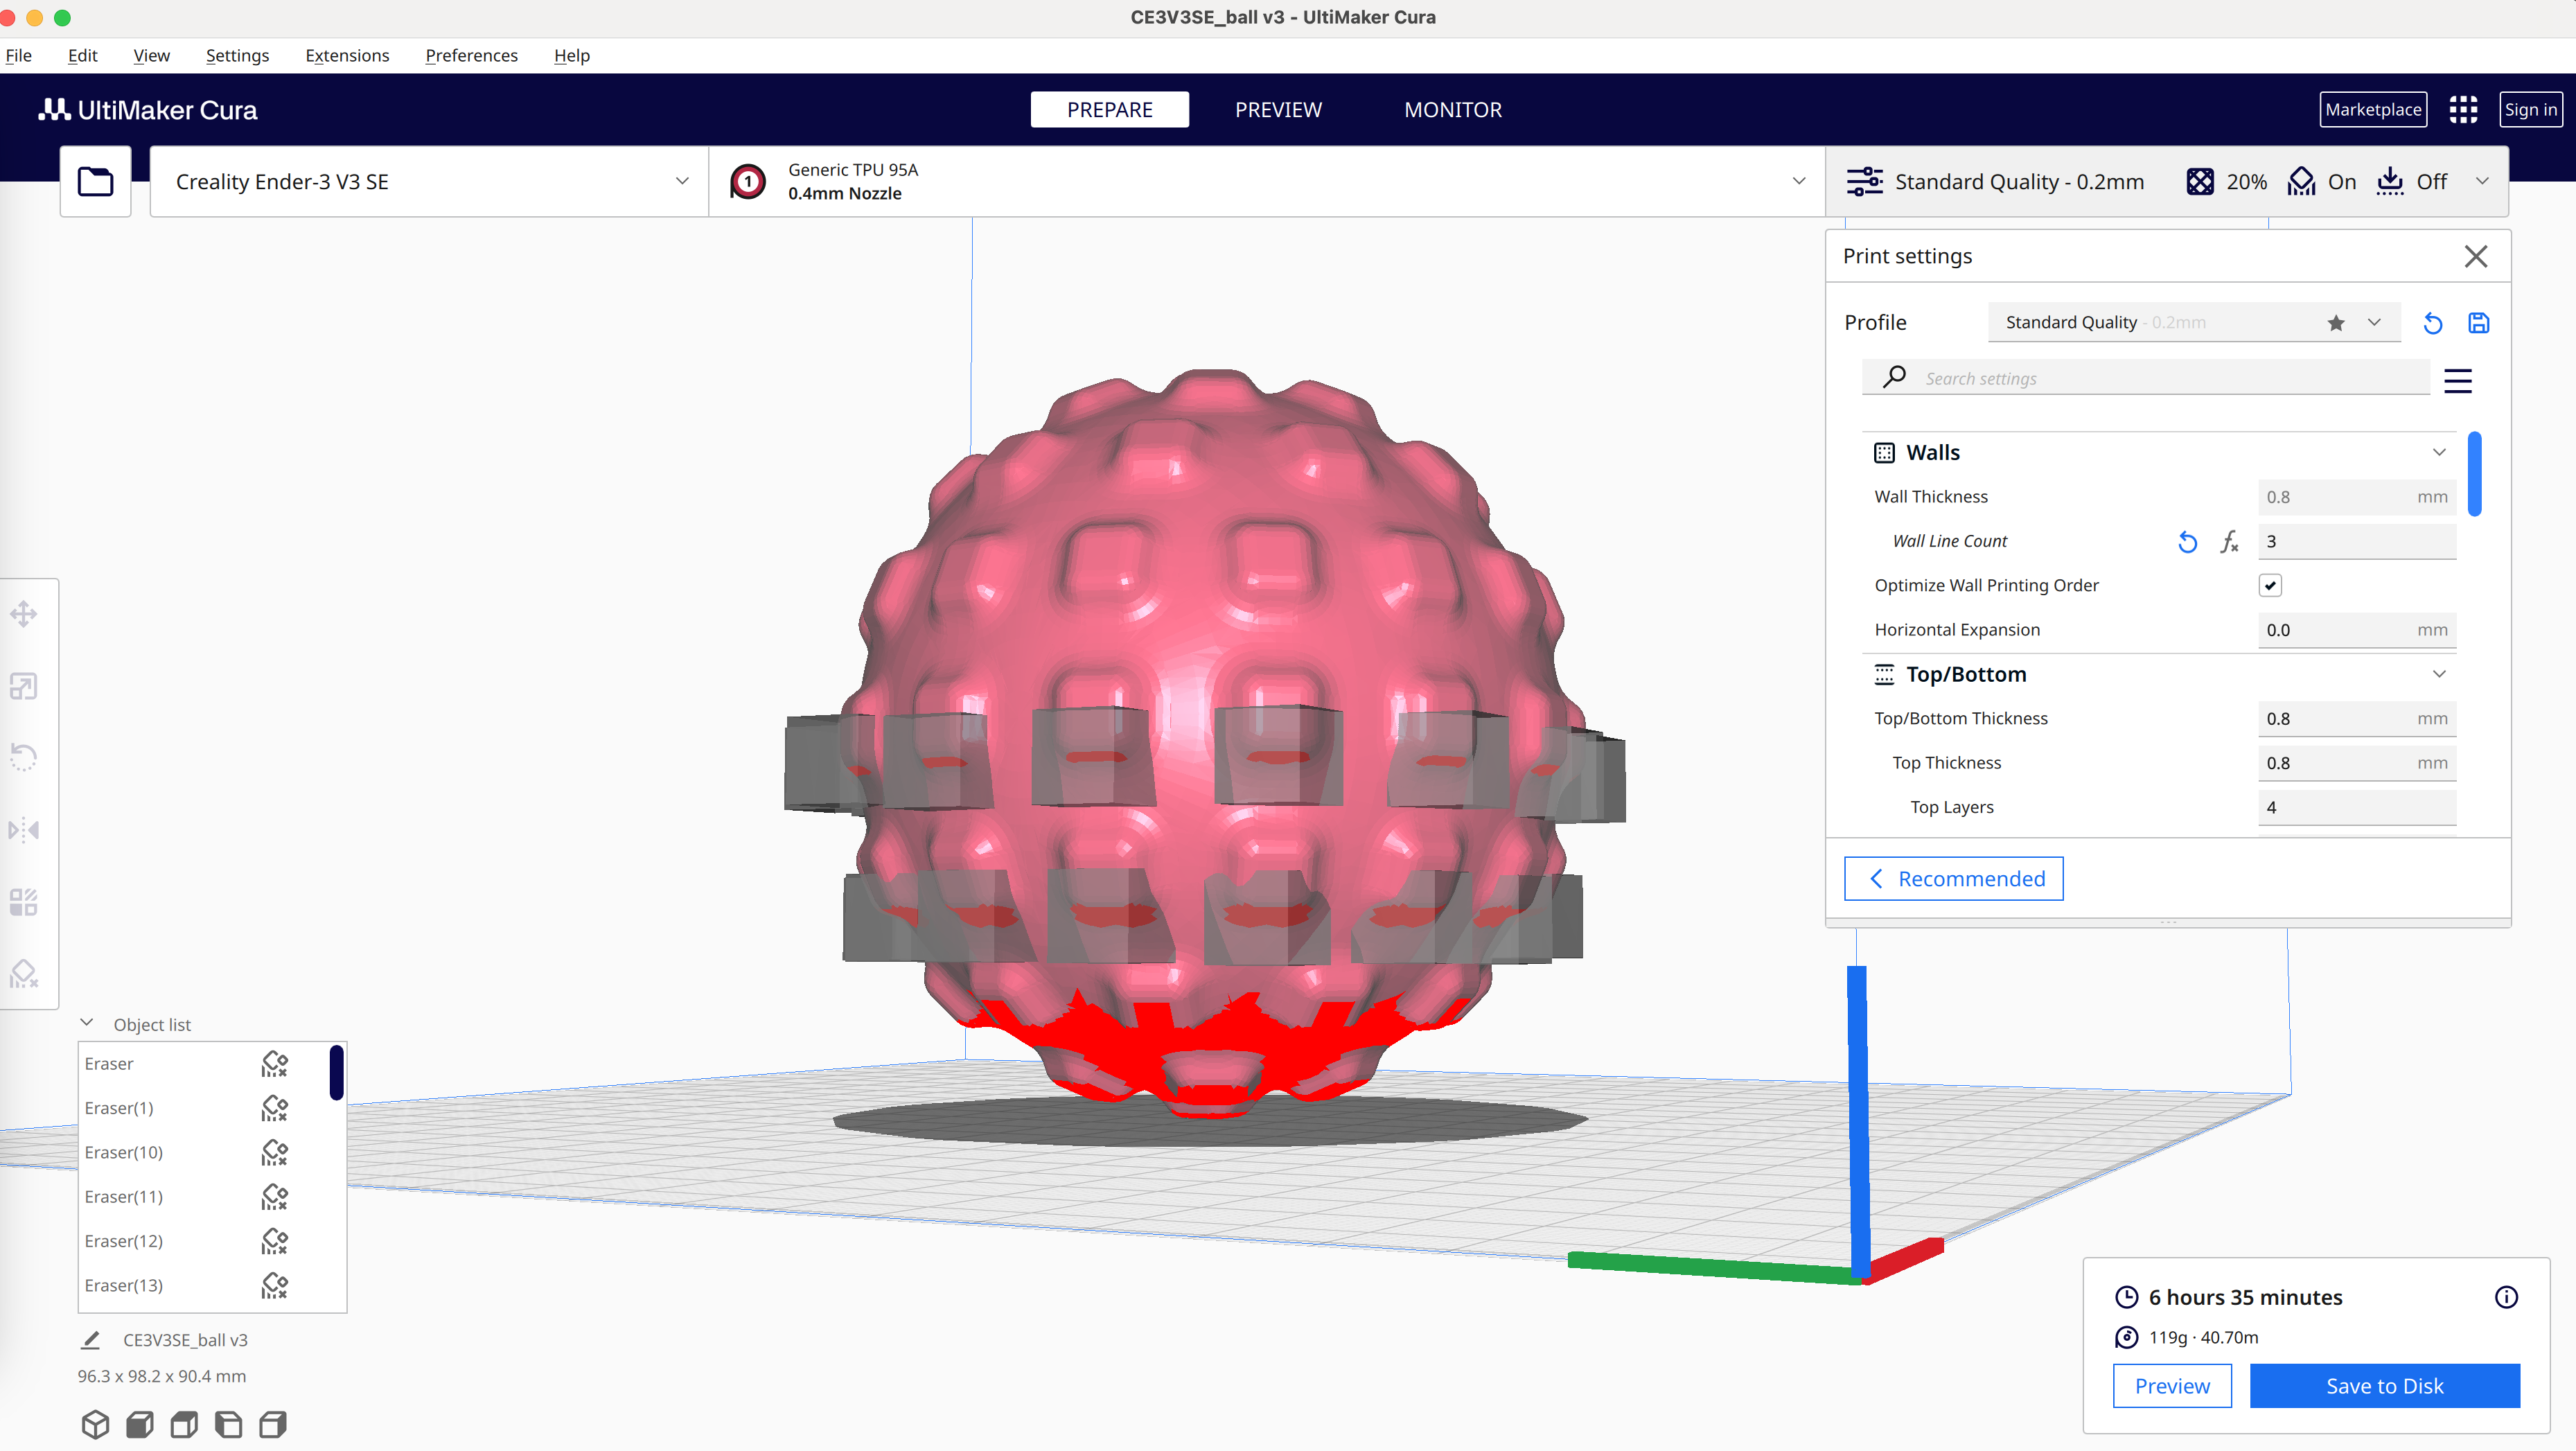
Task: Select the Rotate tool in left toolbar
Action: point(24,758)
